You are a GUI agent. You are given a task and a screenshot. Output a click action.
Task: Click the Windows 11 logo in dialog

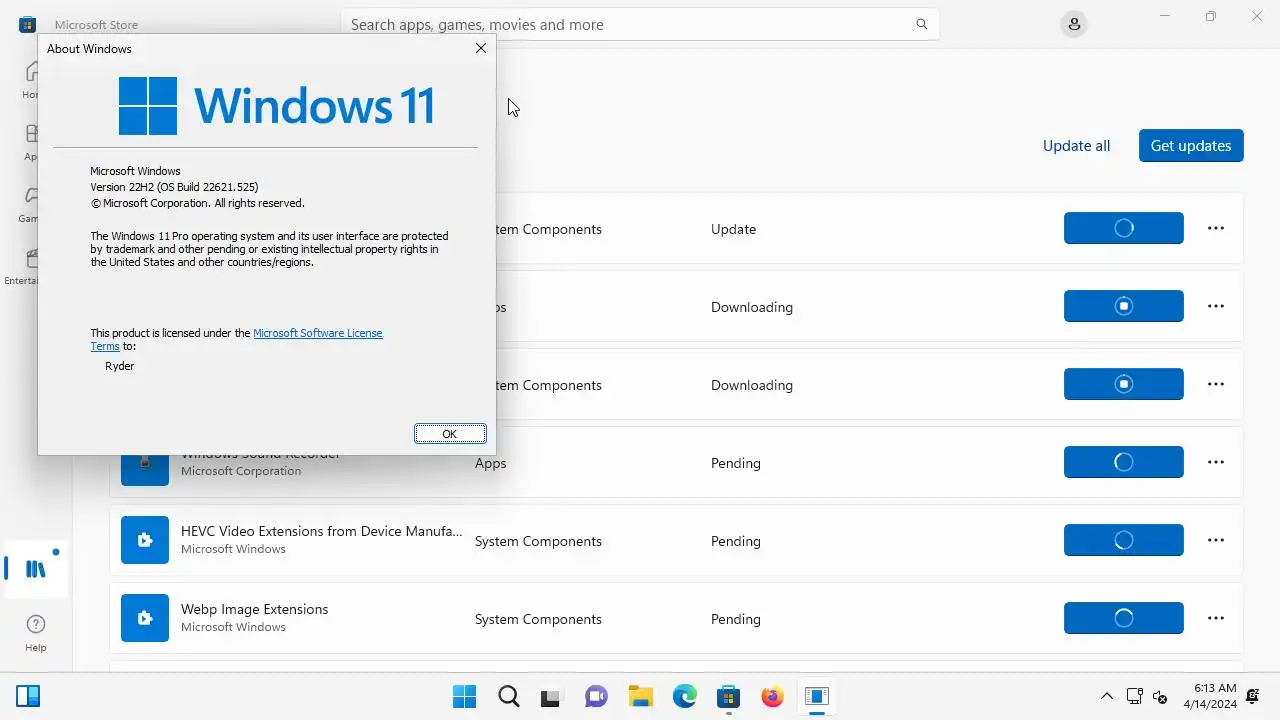point(276,105)
